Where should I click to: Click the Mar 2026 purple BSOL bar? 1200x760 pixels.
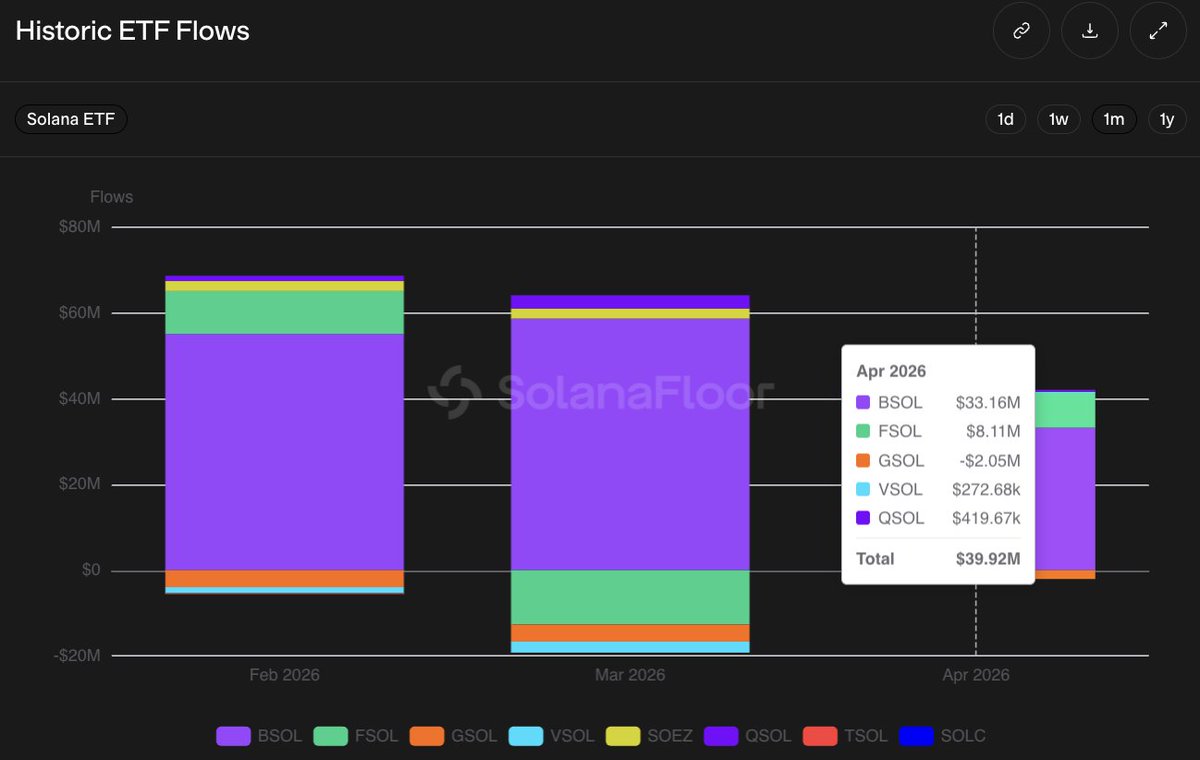630,444
